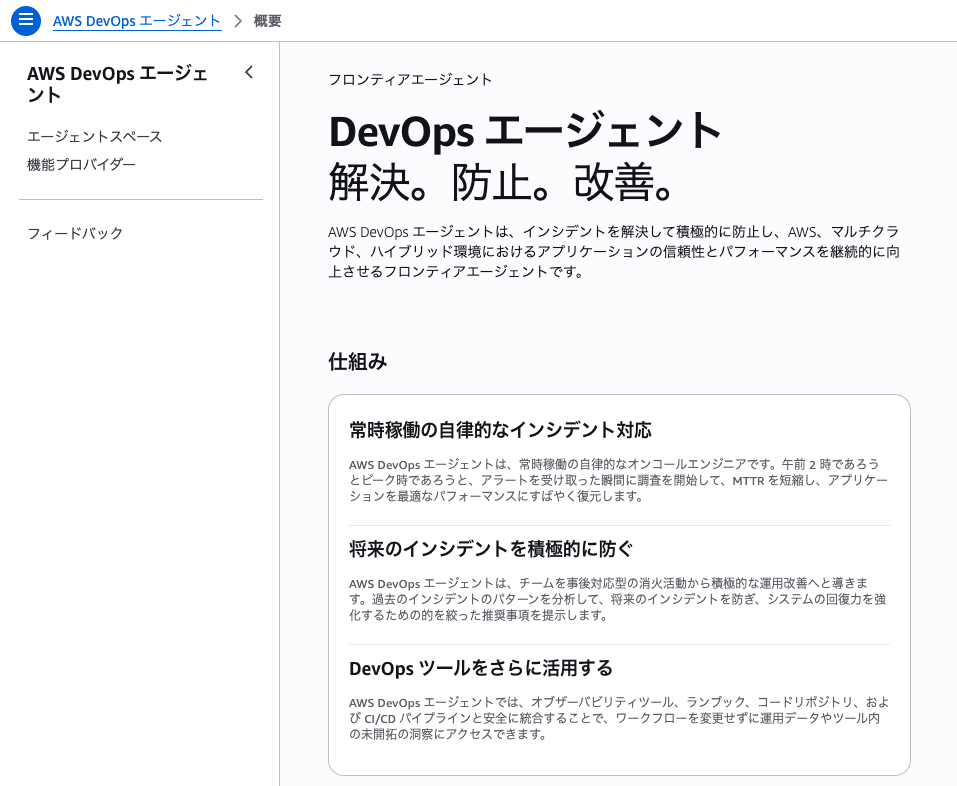Open フィードバック in the sidebar
The height and width of the screenshot is (786, 957).
[x=75, y=233]
